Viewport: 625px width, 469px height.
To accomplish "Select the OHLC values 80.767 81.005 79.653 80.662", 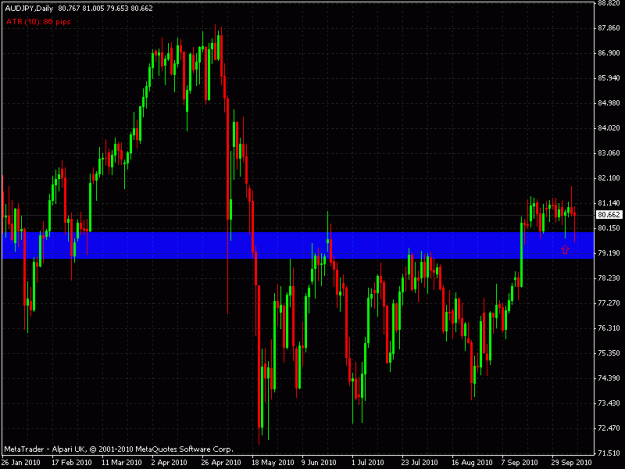I will 105,8.
